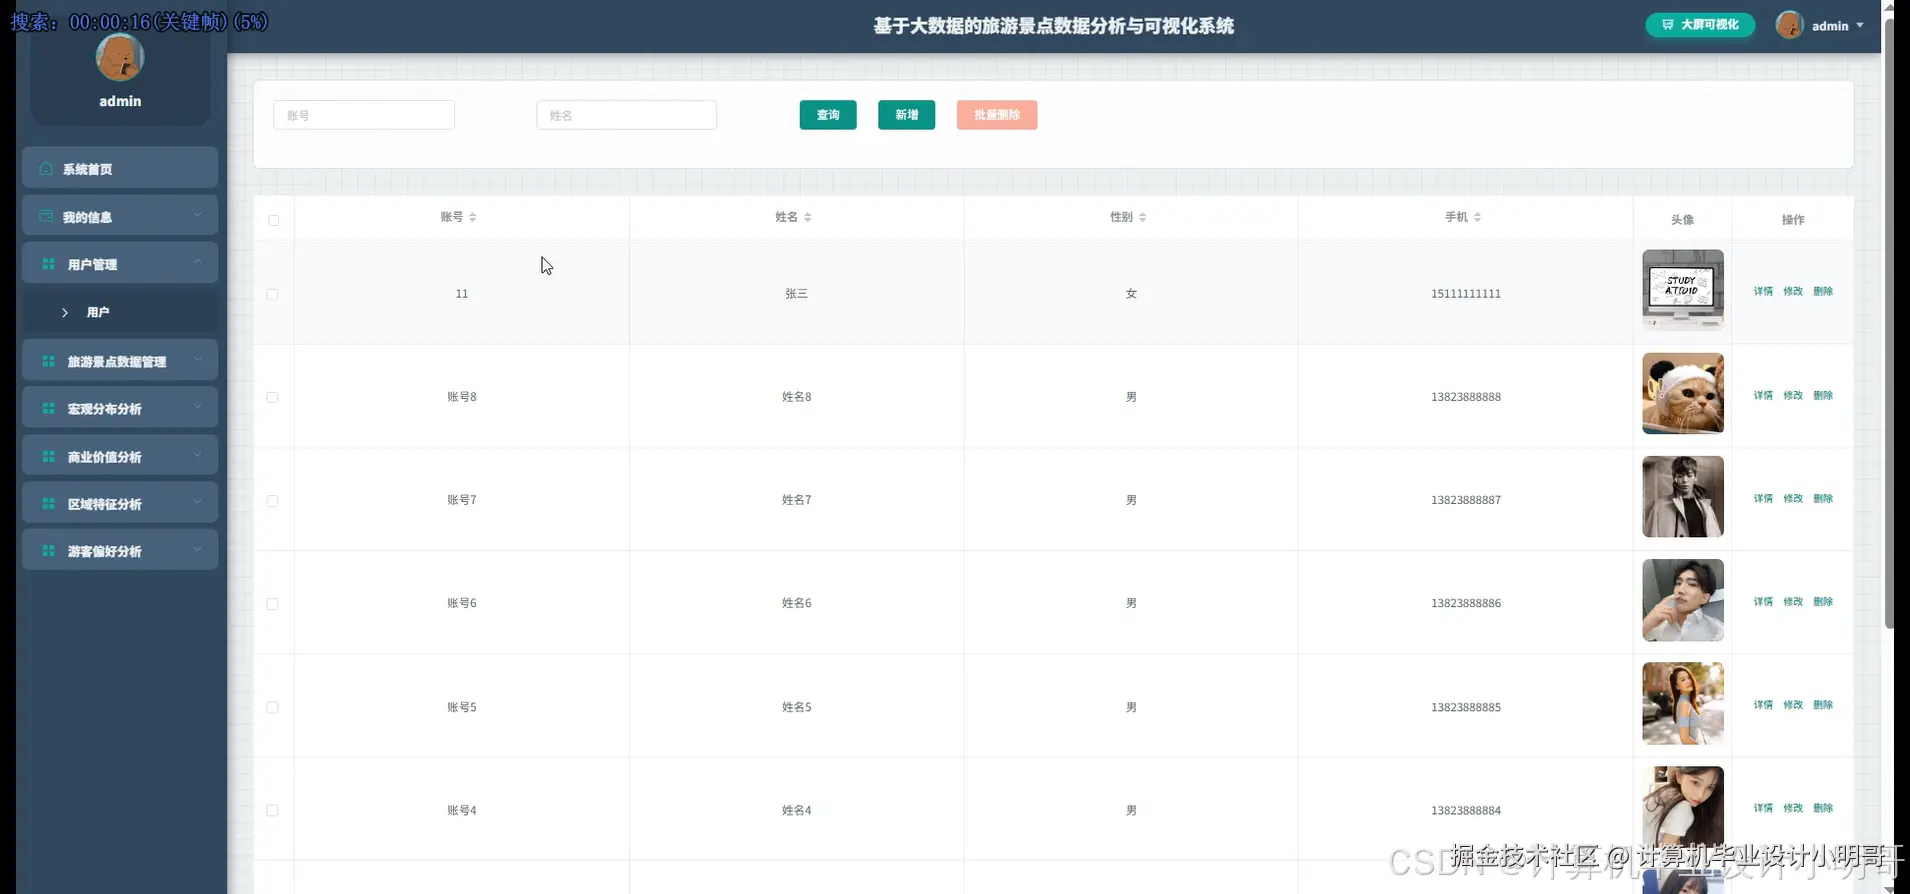Click the 旅游景点数据管理 grid icon
Viewport: 1910px width, 894px height.
click(48, 361)
